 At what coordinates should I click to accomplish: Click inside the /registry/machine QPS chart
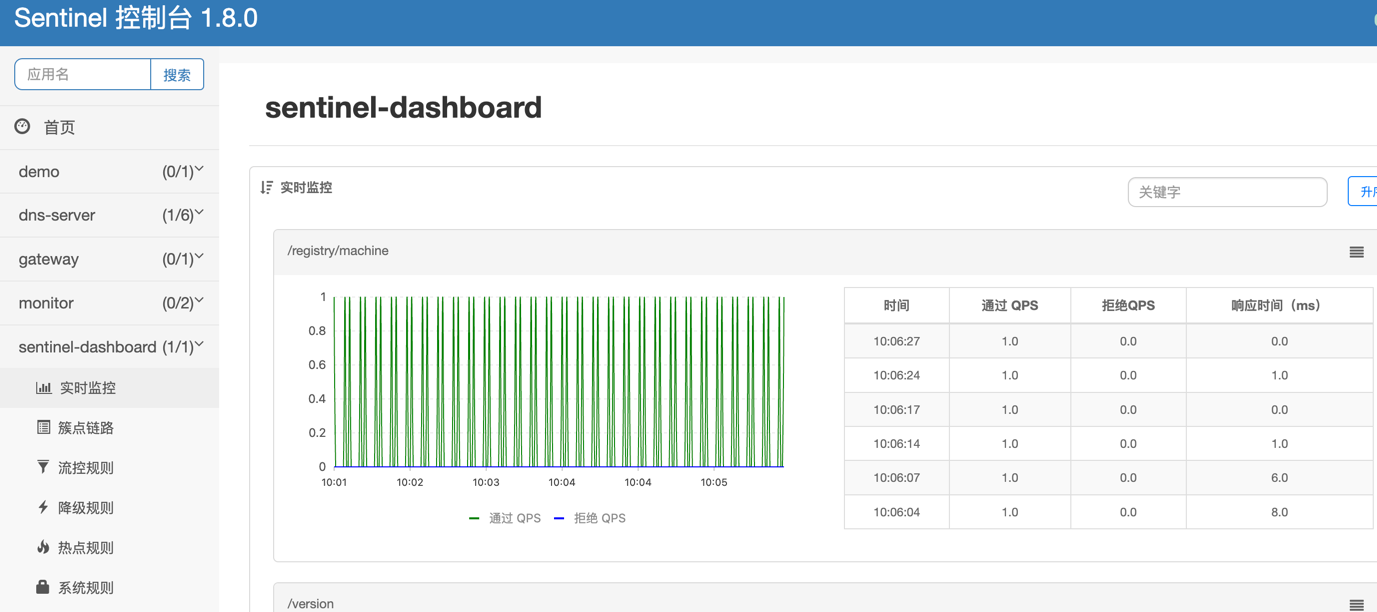[558, 381]
